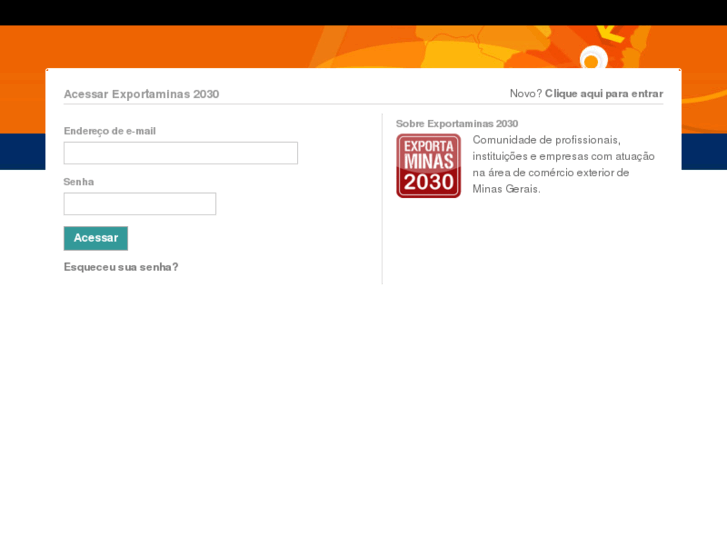This screenshot has width=727, height=545.
Task: Click the Exporta Minas 2030 logo
Action: click(428, 166)
